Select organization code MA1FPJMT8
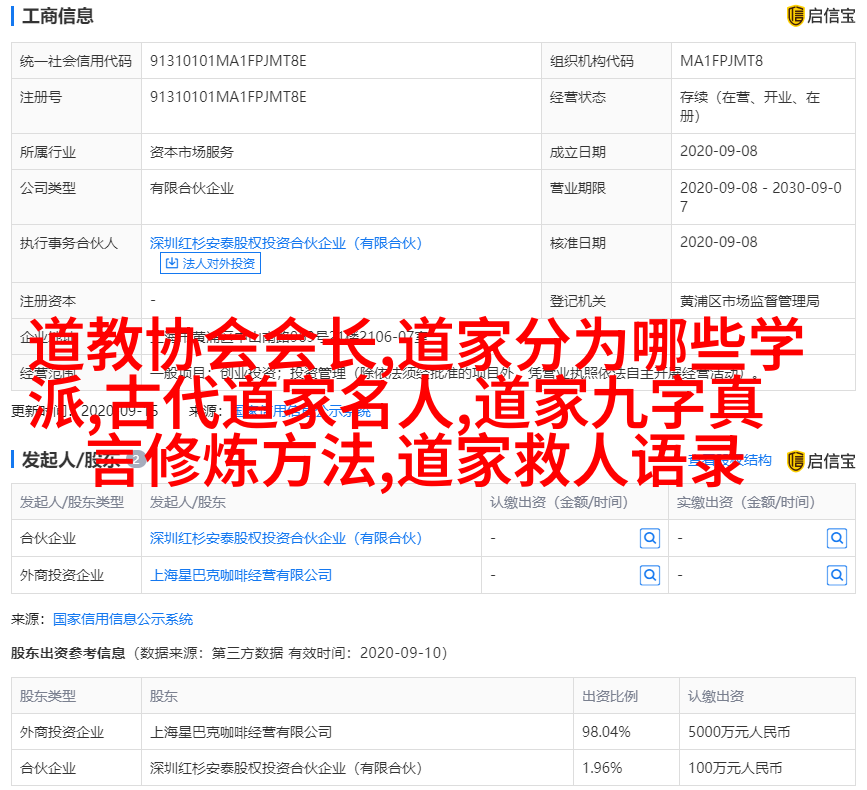 (x=721, y=61)
